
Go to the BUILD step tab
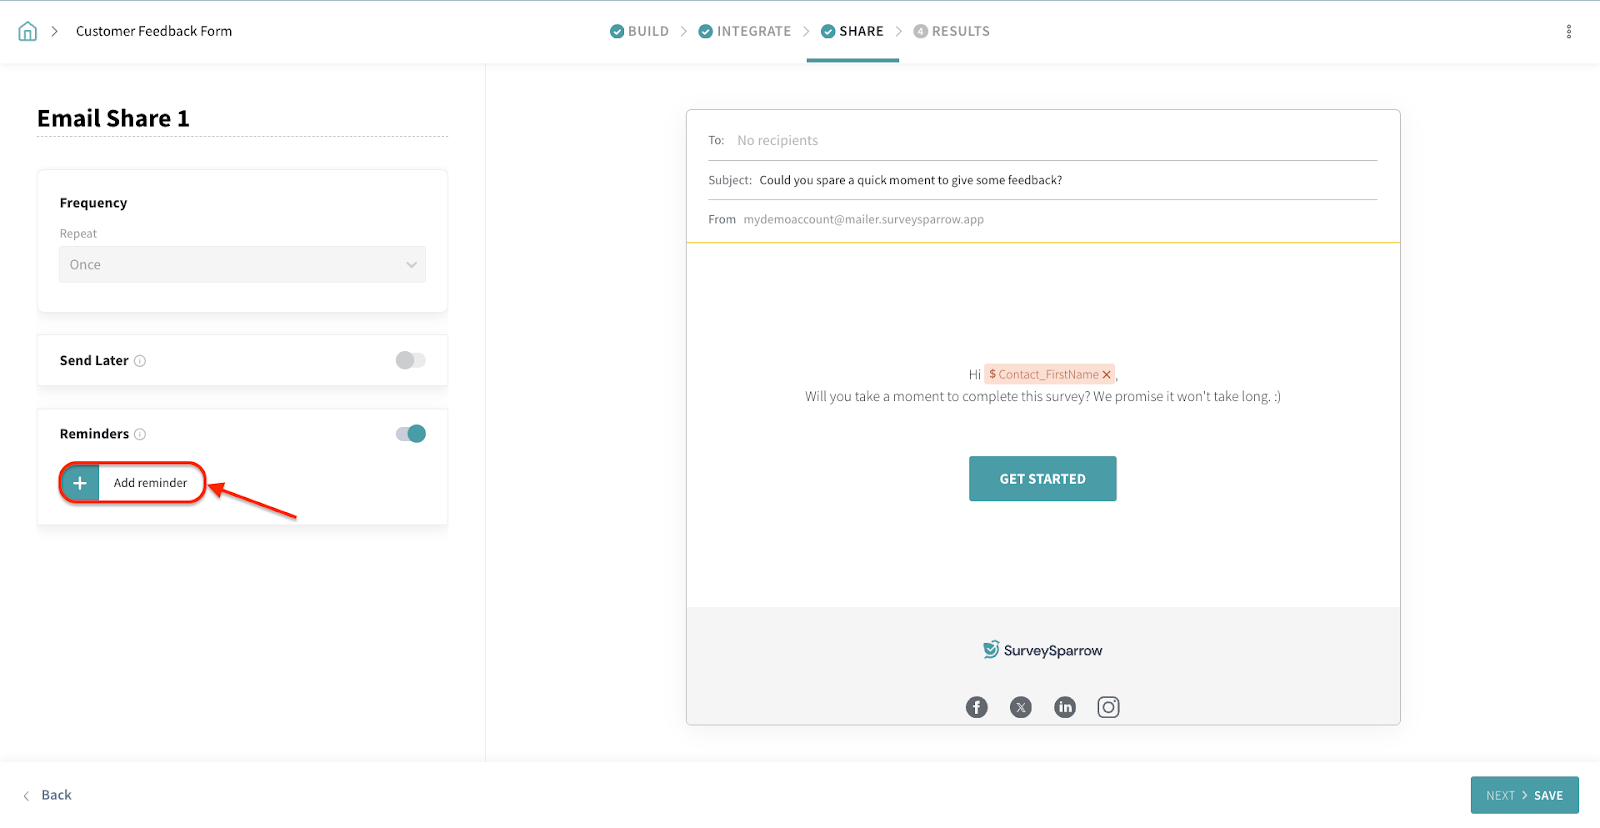click(x=639, y=31)
